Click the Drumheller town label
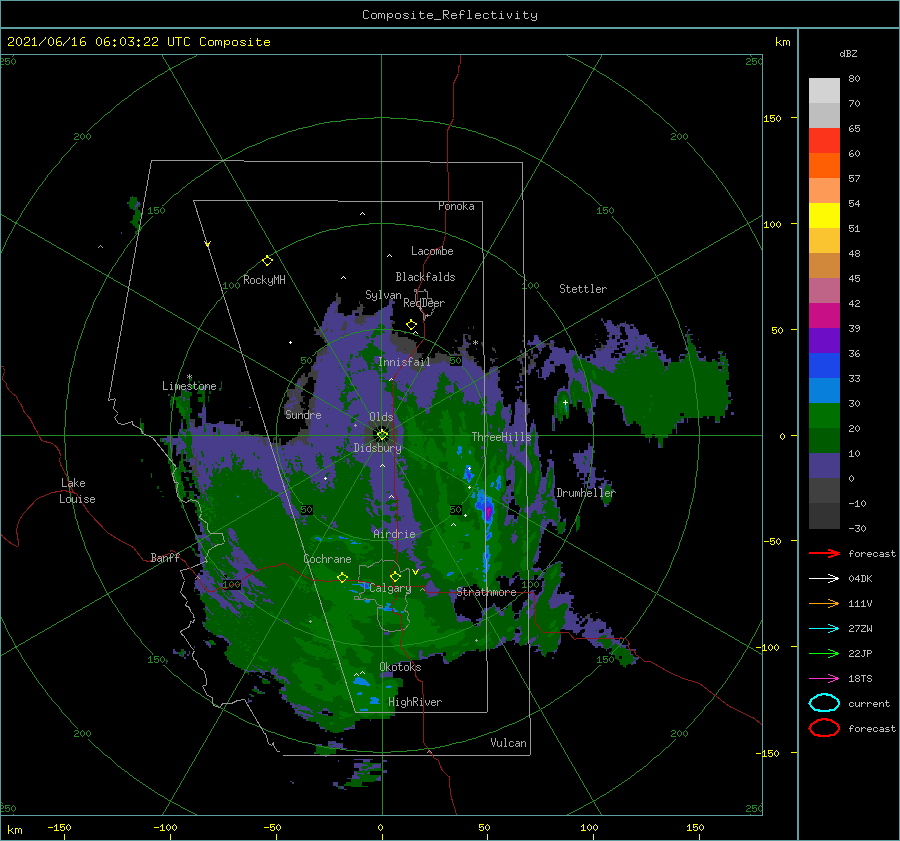Image resolution: width=900 pixels, height=841 pixels. coord(585,493)
